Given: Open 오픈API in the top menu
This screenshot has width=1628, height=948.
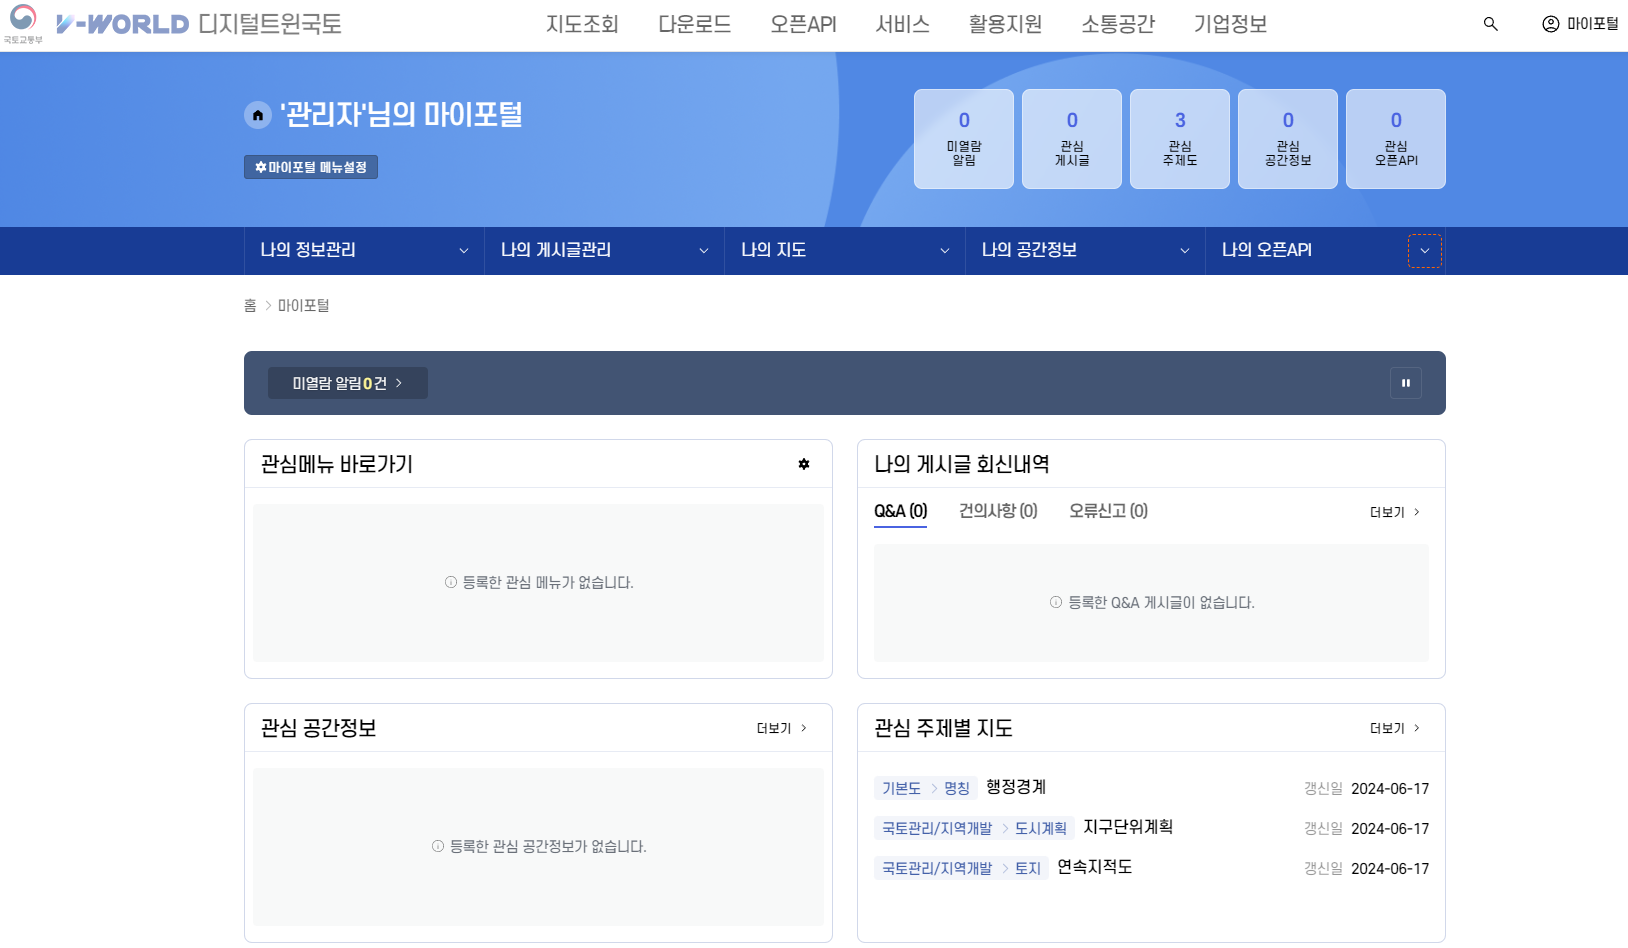Looking at the screenshot, I should [x=803, y=24].
